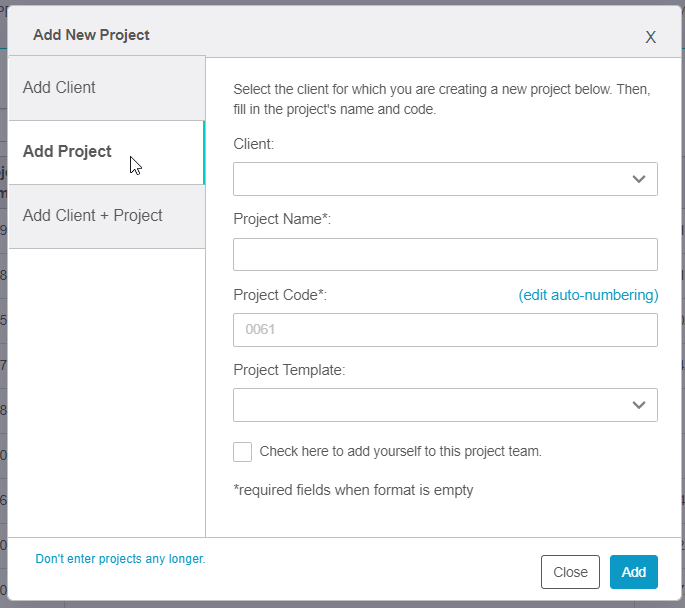Screen dimensions: 685x608
Task: Click the chevron arrow in Project Template field
Action: tap(639, 405)
